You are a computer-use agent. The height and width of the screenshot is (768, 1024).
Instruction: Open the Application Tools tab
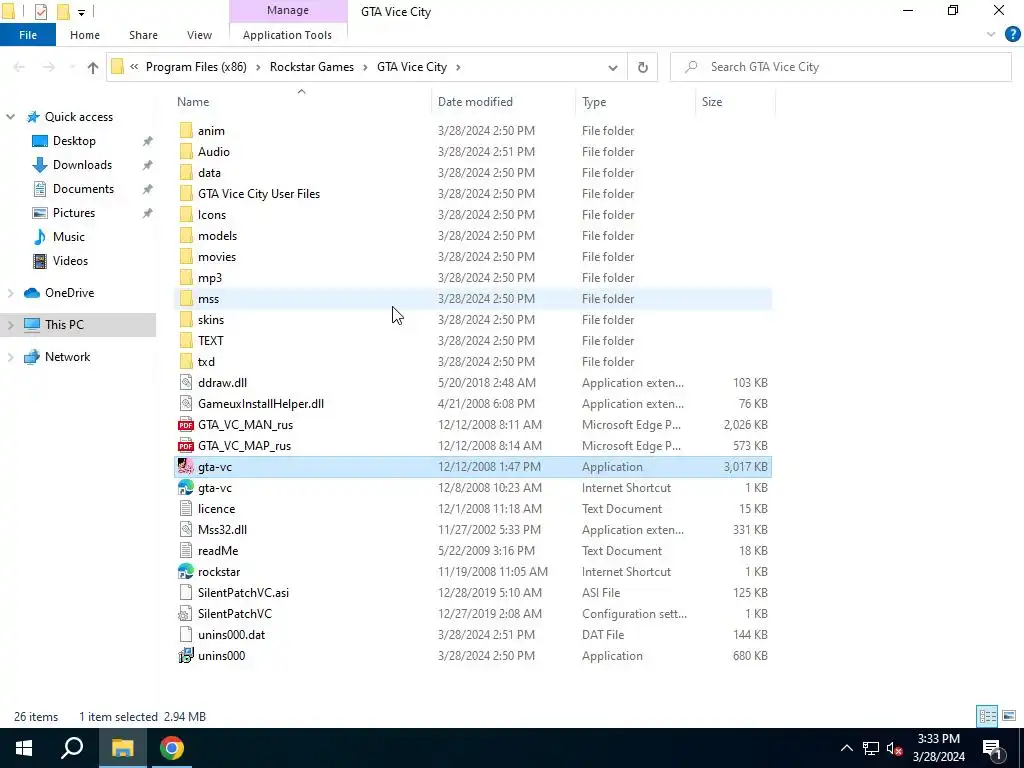click(287, 35)
